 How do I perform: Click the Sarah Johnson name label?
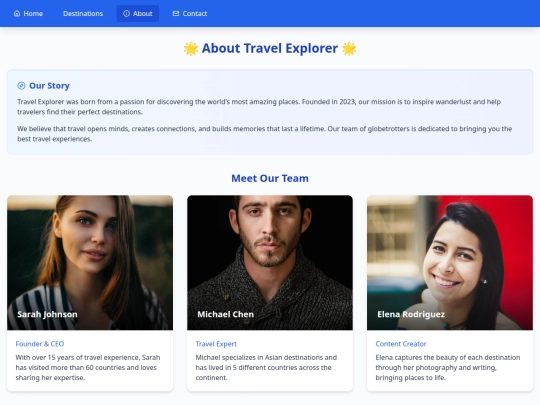click(x=47, y=314)
